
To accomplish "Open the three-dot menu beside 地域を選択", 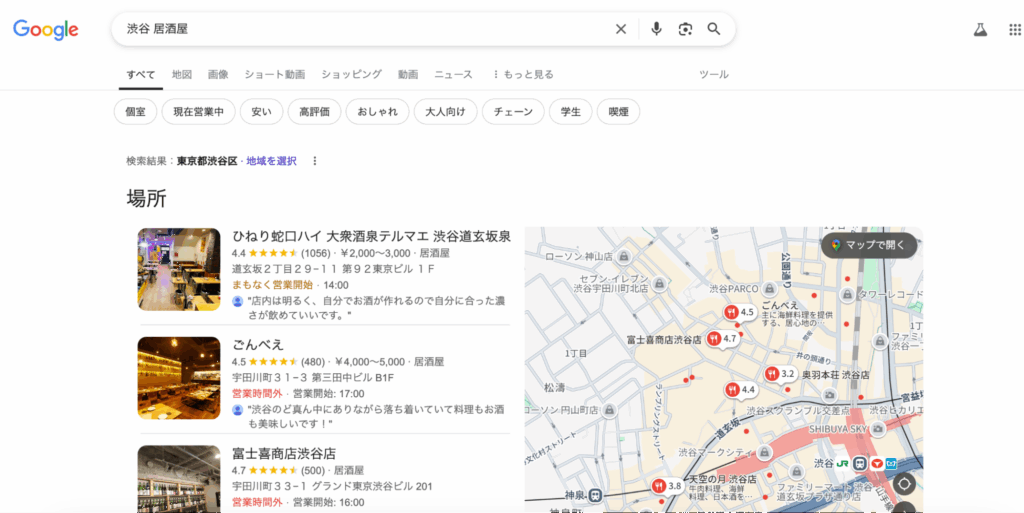I will tap(315, 161).
